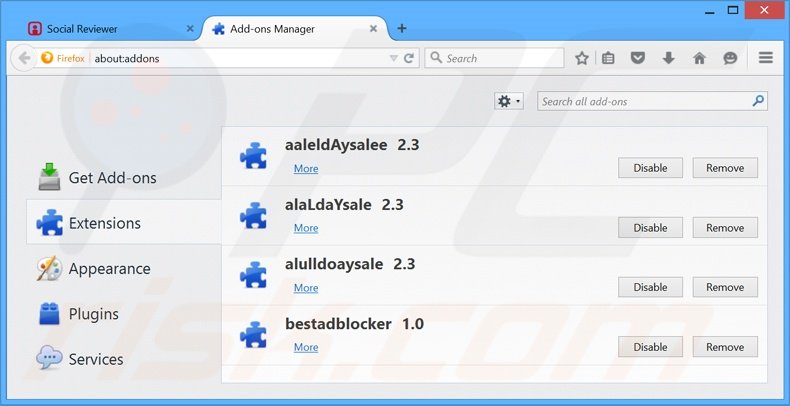The width and height of the screenshot is (790, 406).
Task: Close the Add-ons Manager tab
Action: point(373,29)
